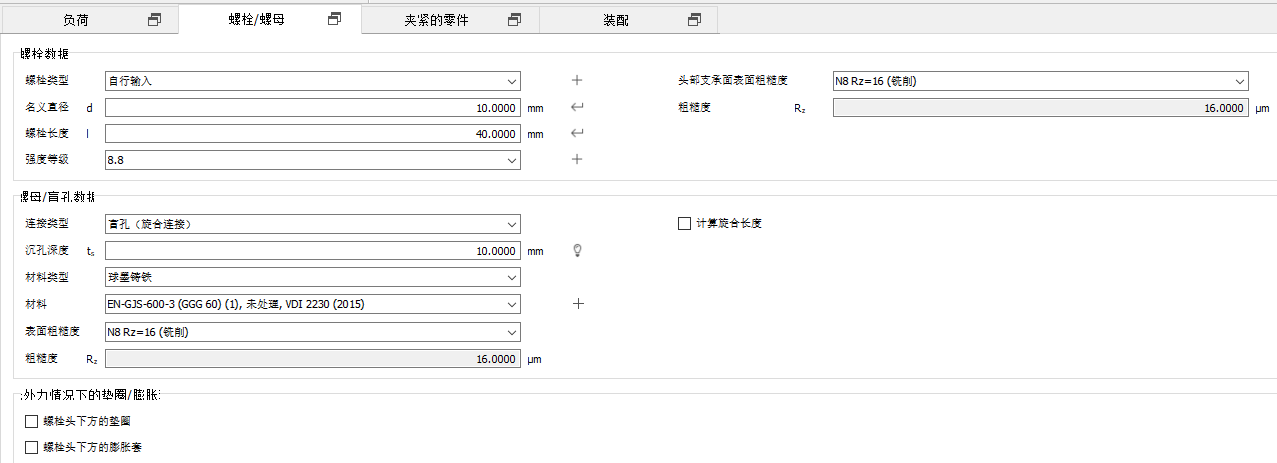1277x463 pixels.
Task: Click the plus icon beside 螺栓类型
Action: (576, 81)
